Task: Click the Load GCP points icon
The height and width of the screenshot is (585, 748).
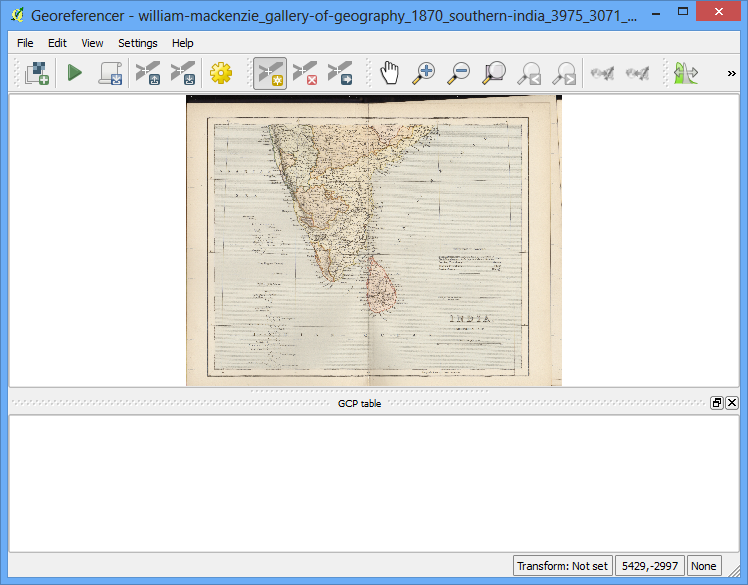Action: coord(148,73)
